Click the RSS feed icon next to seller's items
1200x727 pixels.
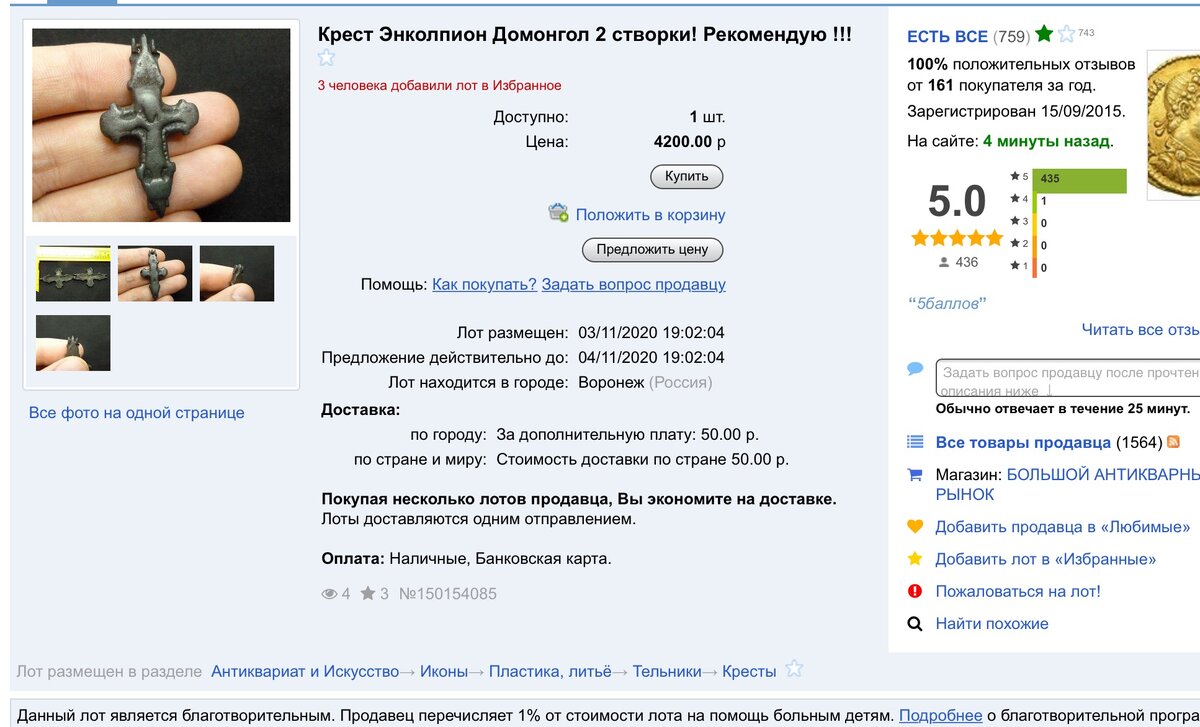pyautogui.click(x=1174, y=442)
